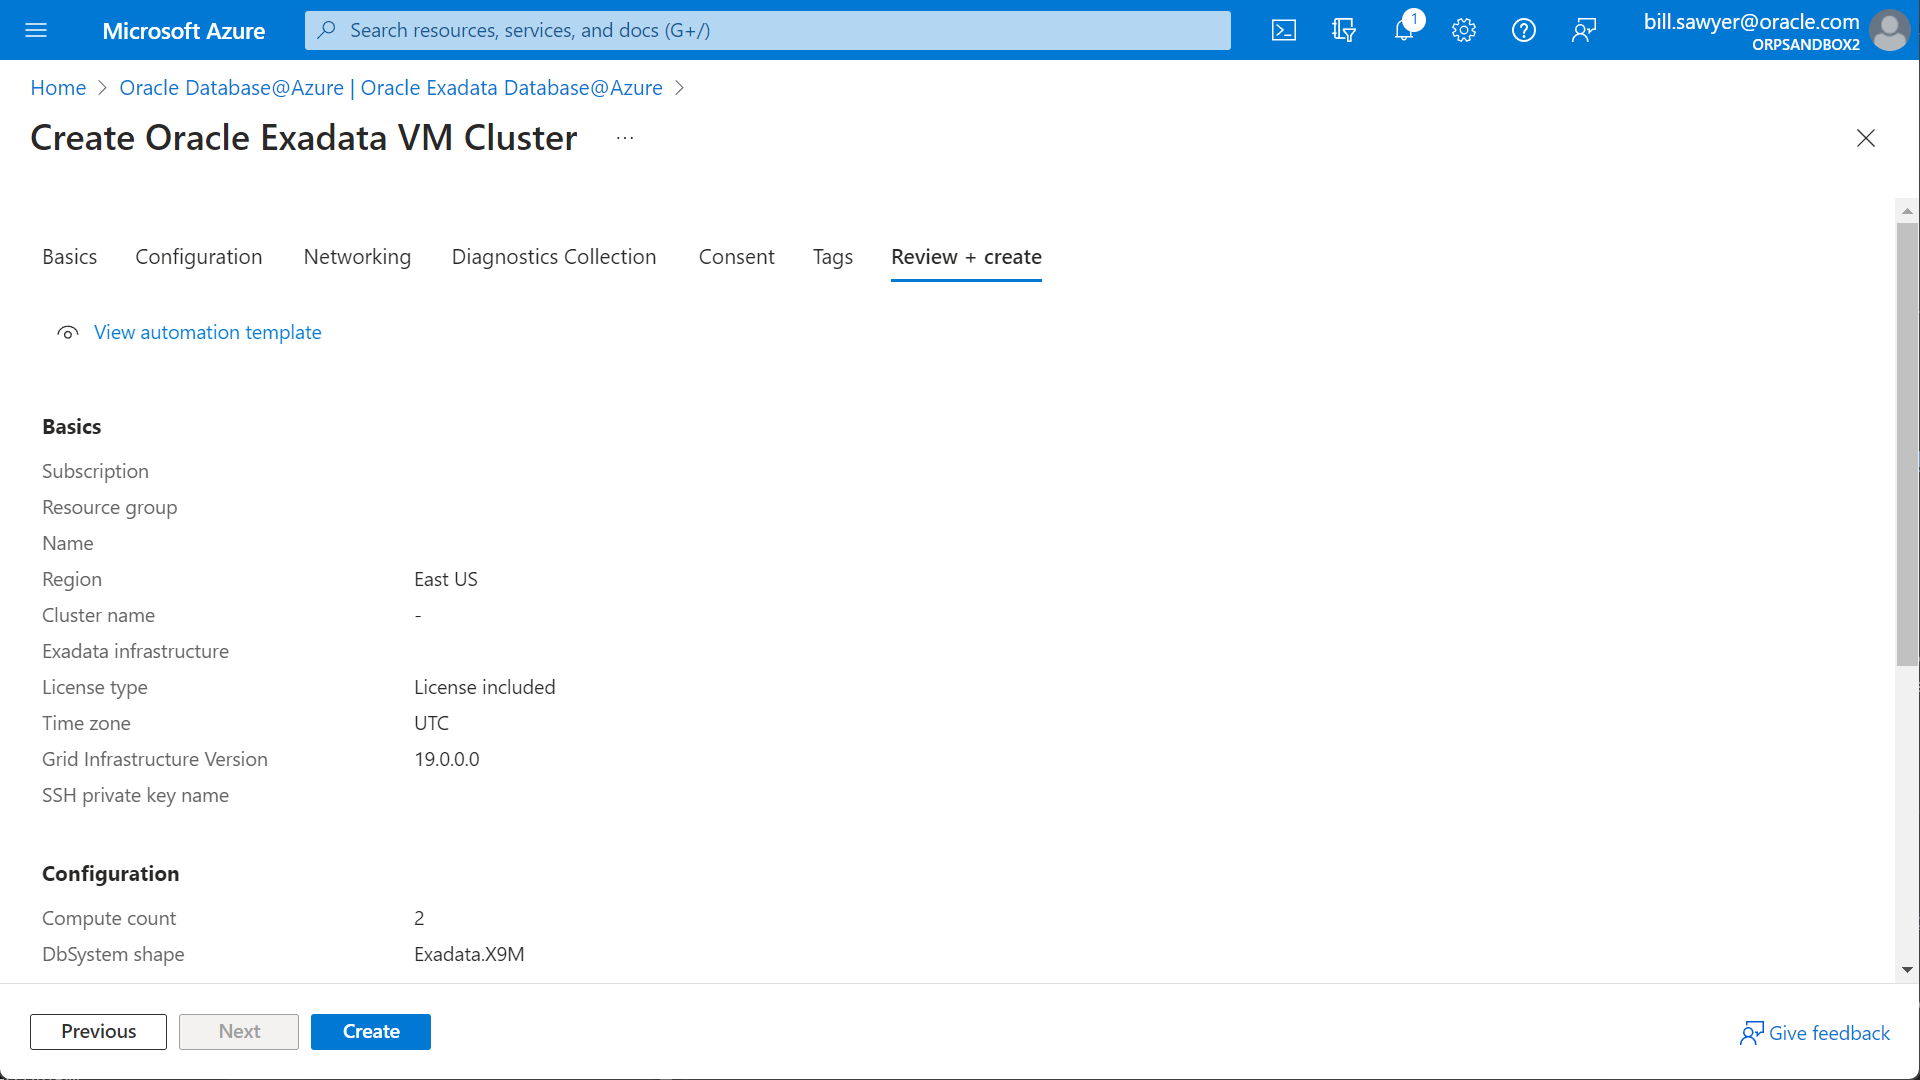Send feedback via the person icon

click(x=1583, y=30)
